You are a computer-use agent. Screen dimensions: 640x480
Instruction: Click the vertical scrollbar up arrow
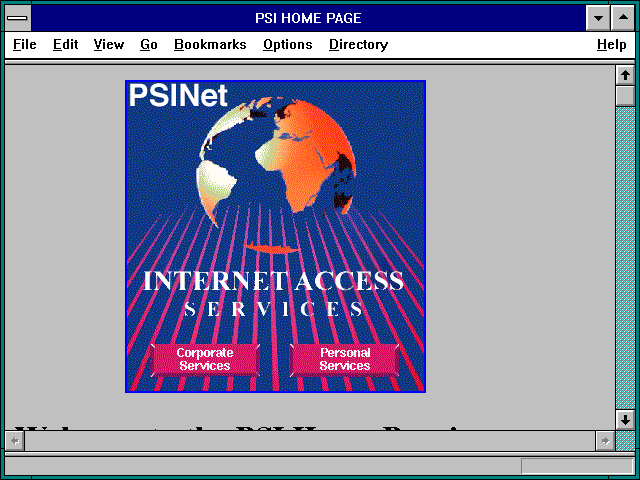click(625, 75)
